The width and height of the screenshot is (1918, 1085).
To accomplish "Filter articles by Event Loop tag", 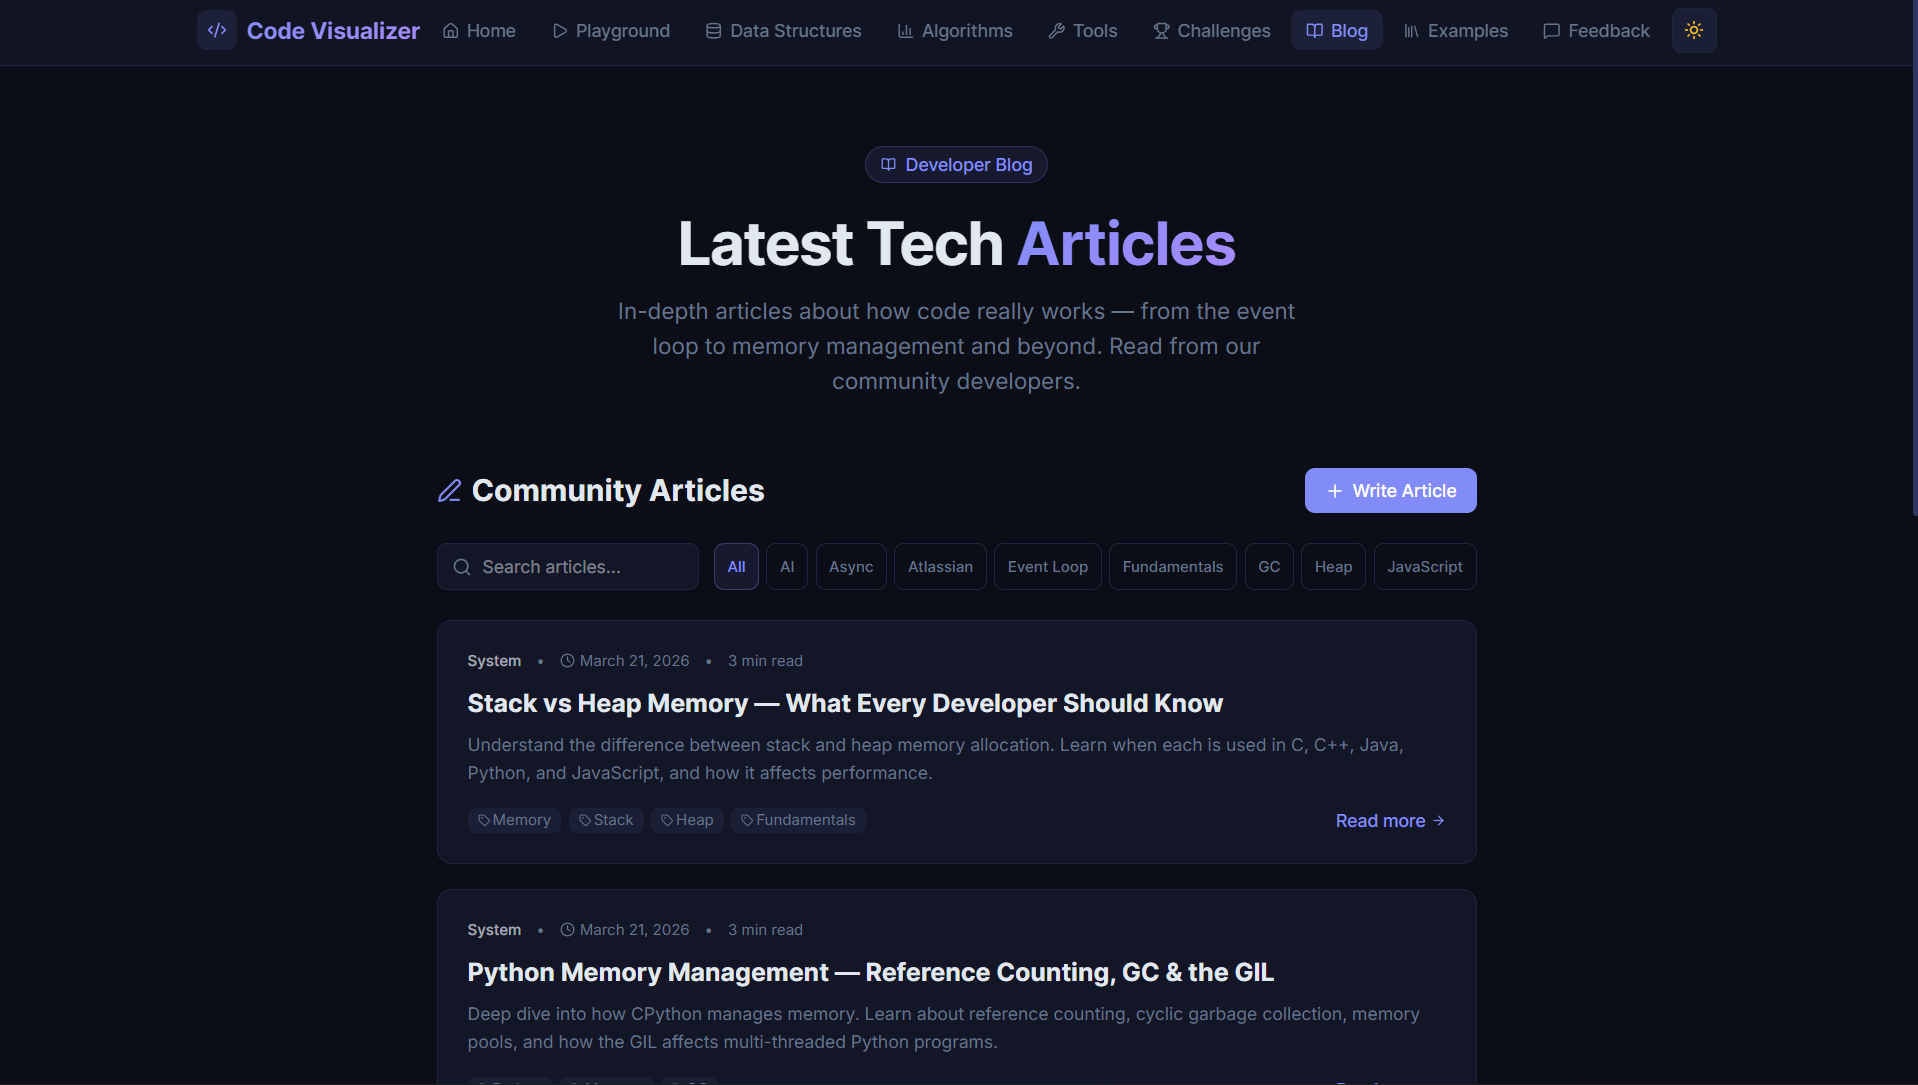I will [1048, 567].
